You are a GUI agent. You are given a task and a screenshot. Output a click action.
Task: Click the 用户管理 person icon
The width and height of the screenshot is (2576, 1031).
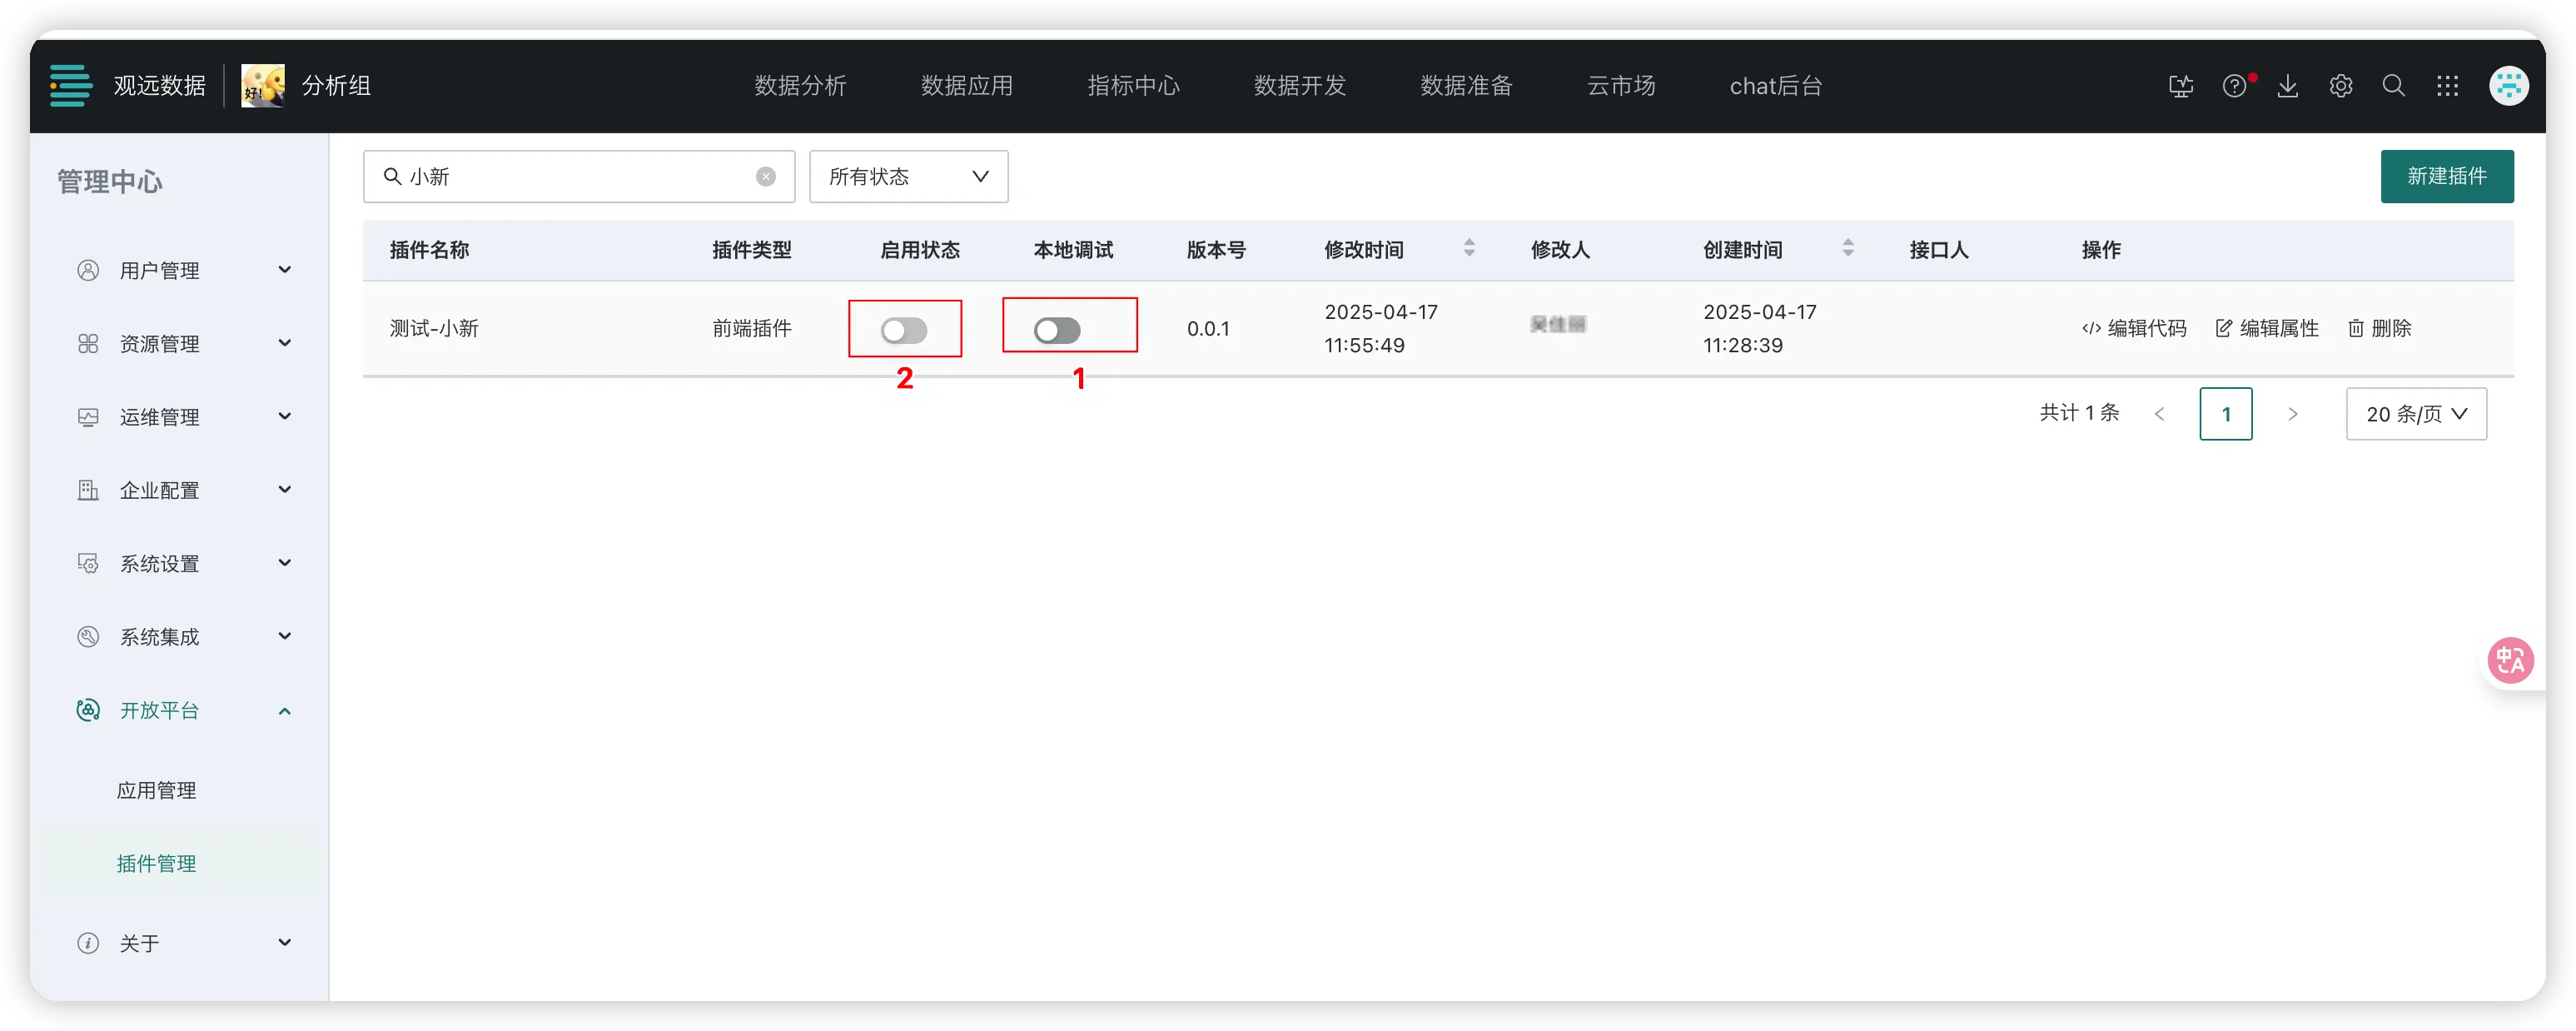(88, 270)
